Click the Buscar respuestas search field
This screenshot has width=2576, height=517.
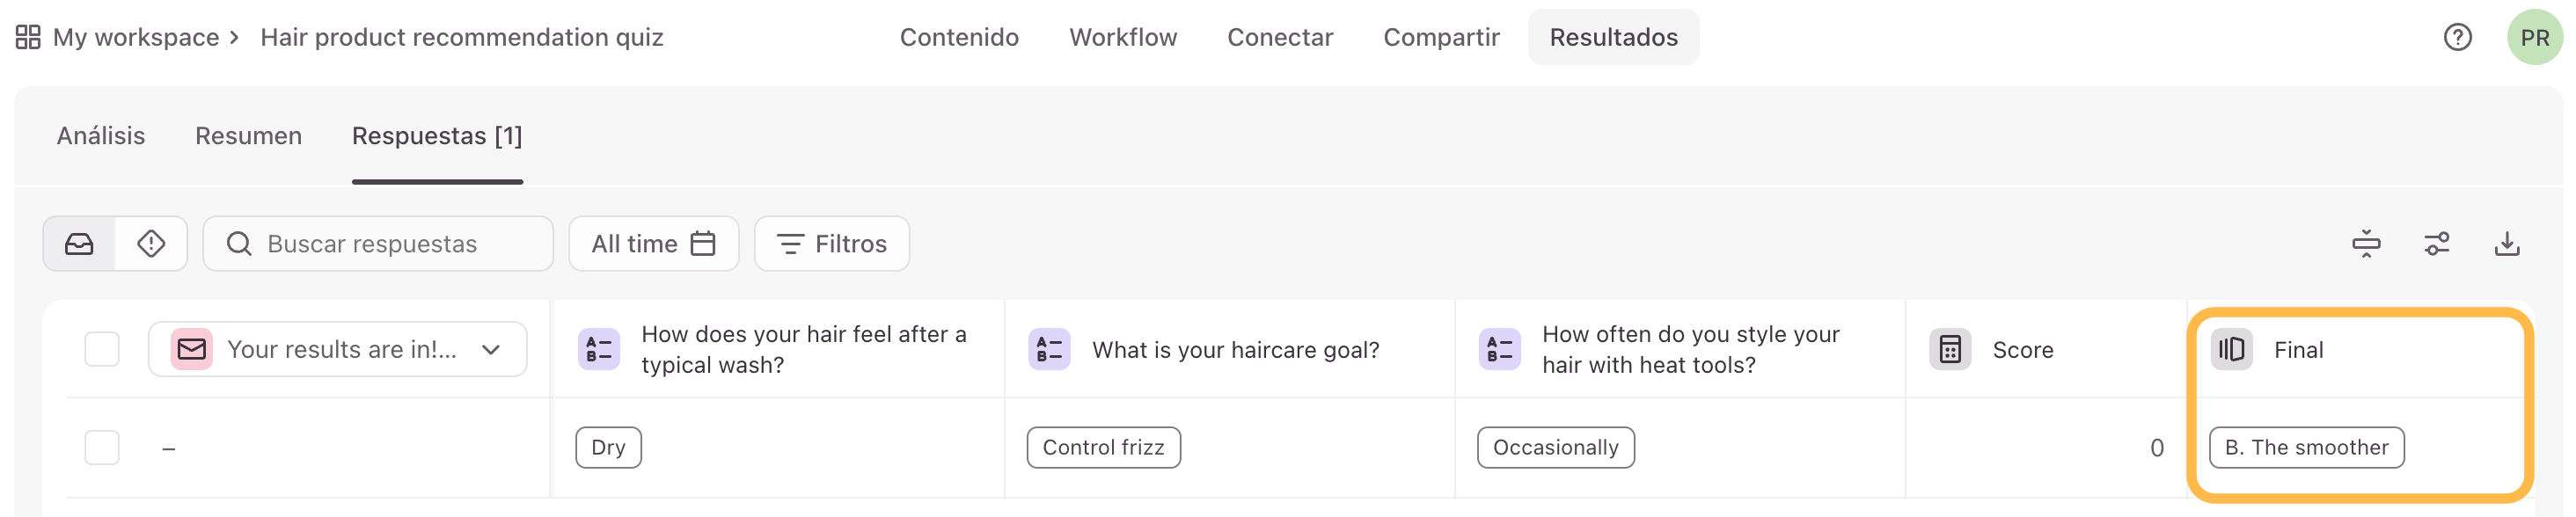coord(378,244)
